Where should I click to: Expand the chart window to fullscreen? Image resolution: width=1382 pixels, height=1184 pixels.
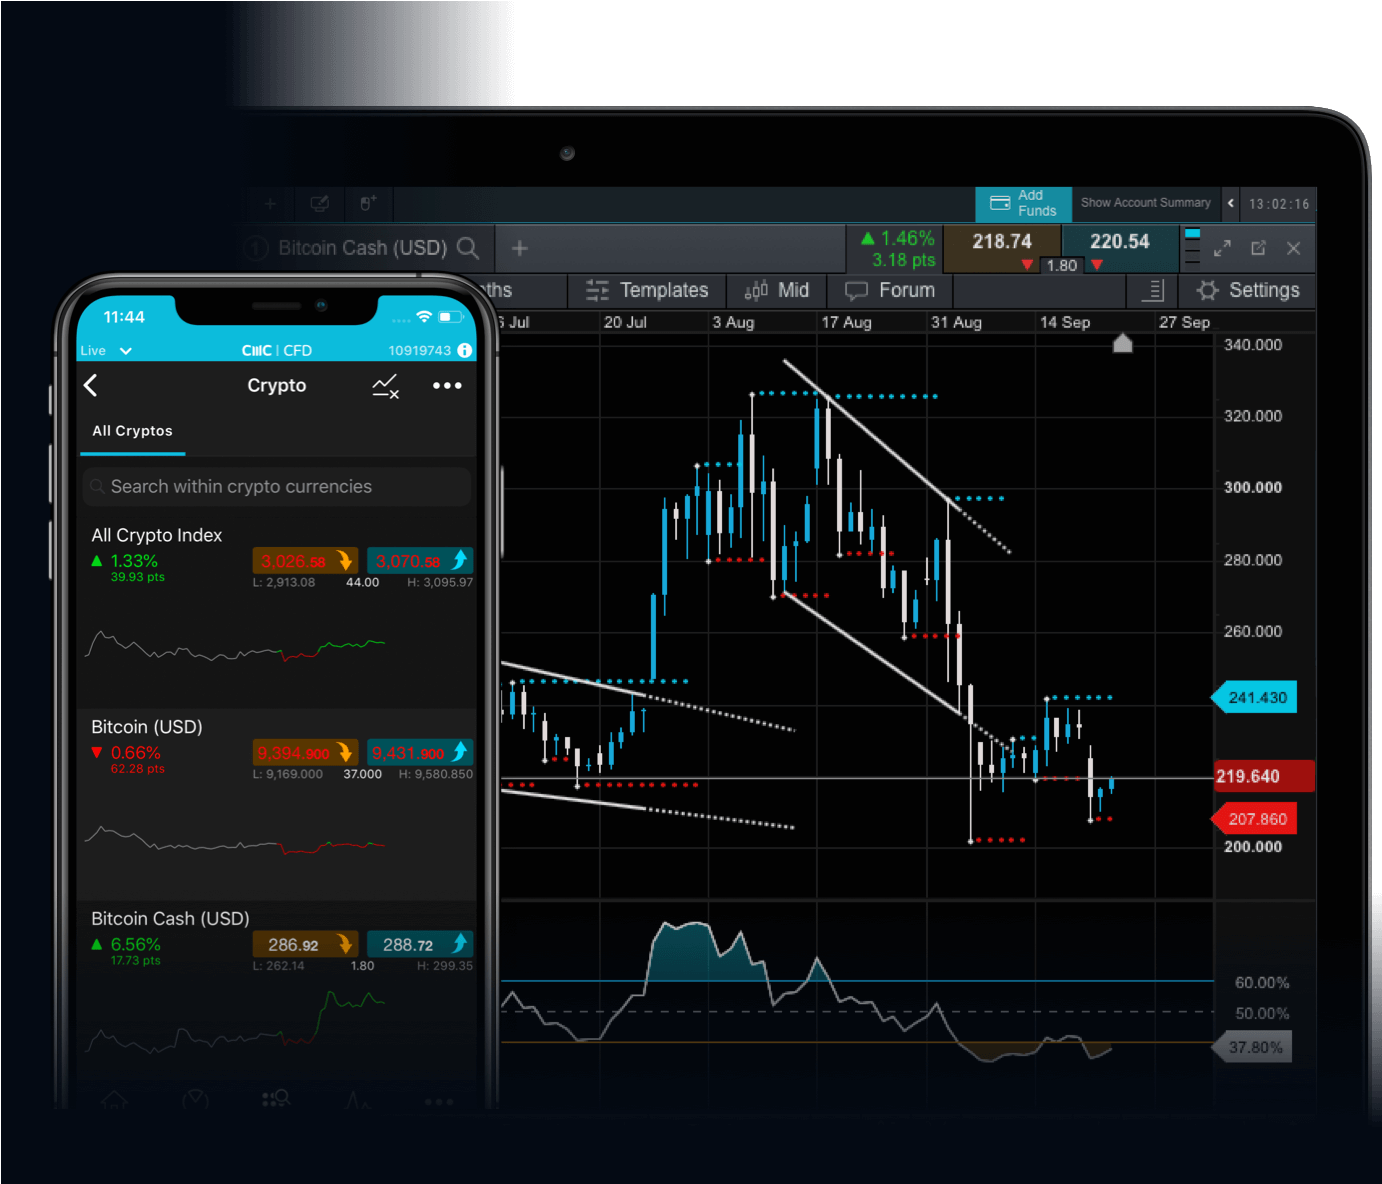coord(1222,248)
